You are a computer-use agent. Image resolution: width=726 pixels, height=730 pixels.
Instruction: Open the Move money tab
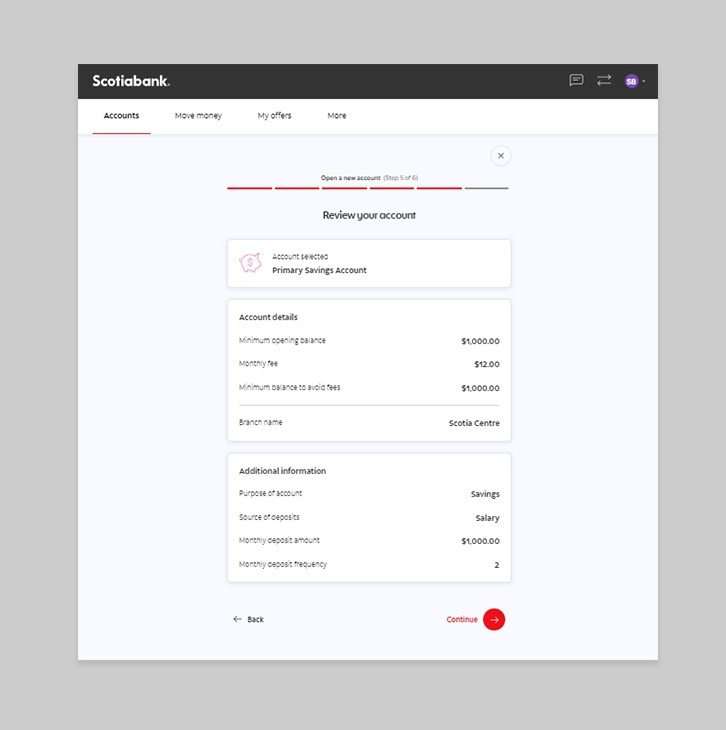click(198, 116)
